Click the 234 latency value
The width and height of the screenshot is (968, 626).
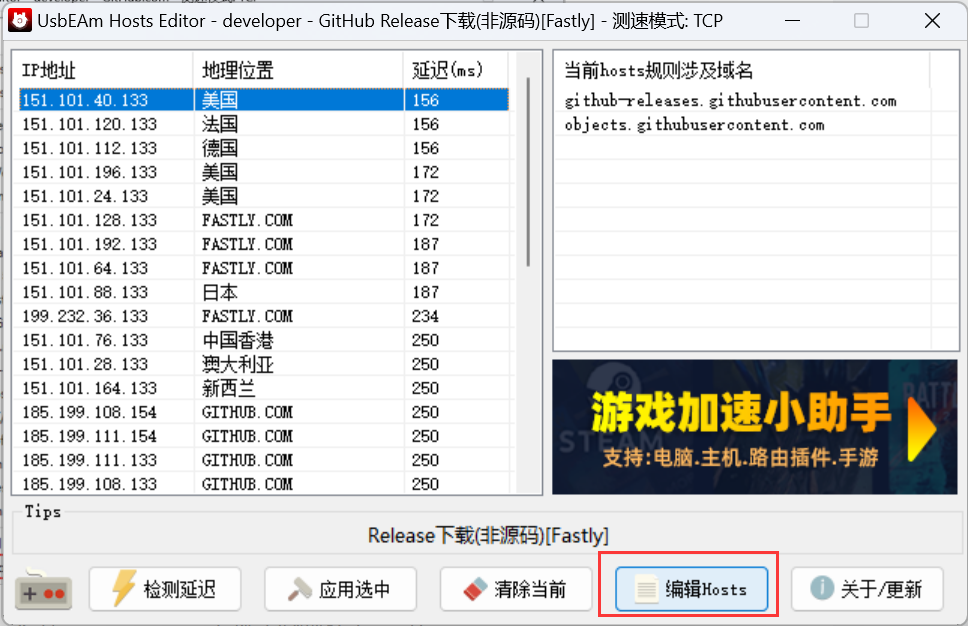(425, 316)
